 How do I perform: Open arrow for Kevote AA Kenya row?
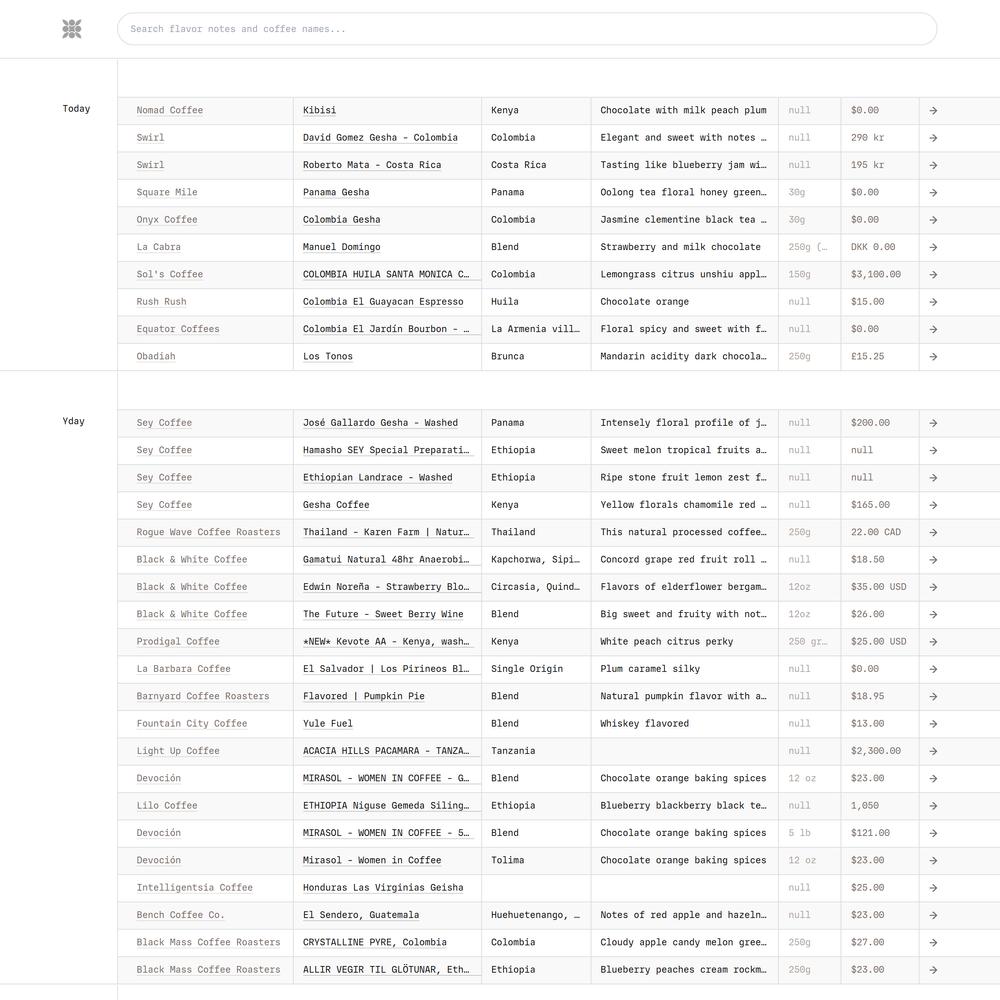tap(933, 642)
